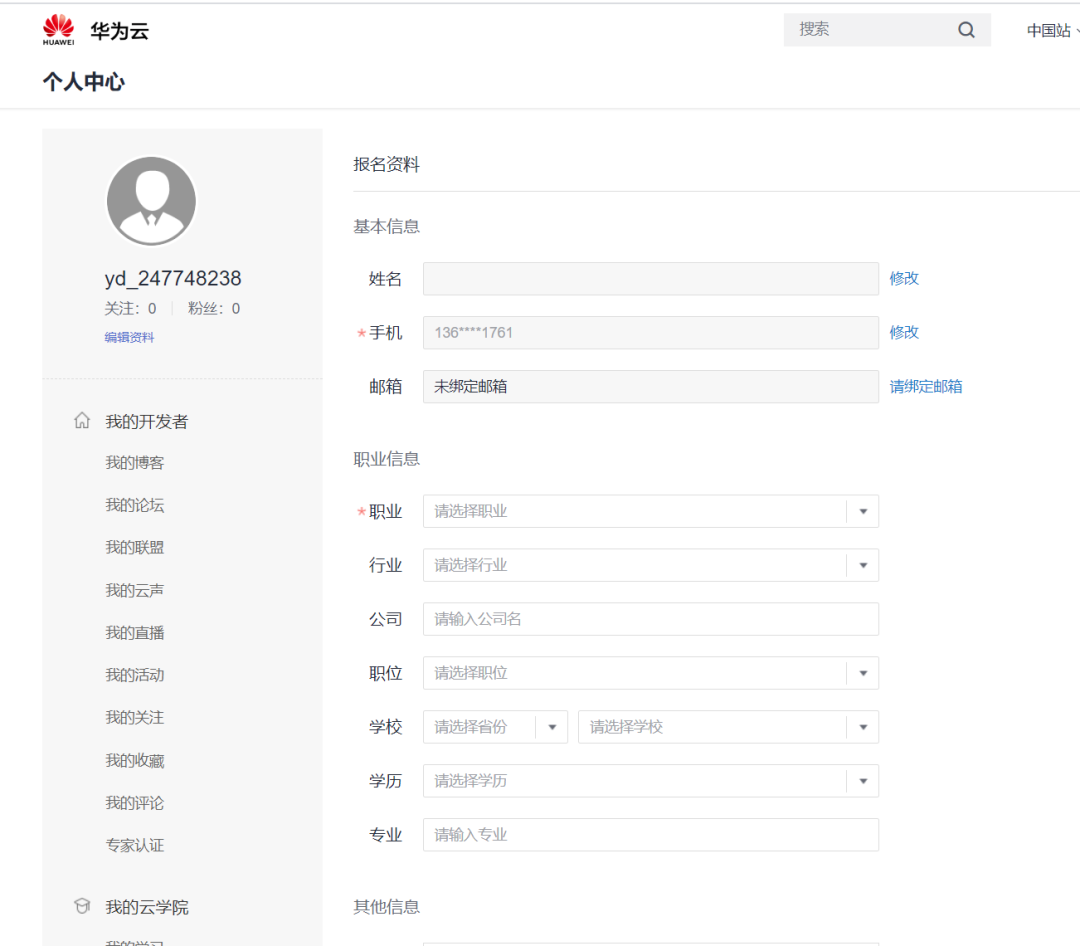The image size is (1080, 946).
Task: Click 修改 link next to 姓名
Action: 904,278
